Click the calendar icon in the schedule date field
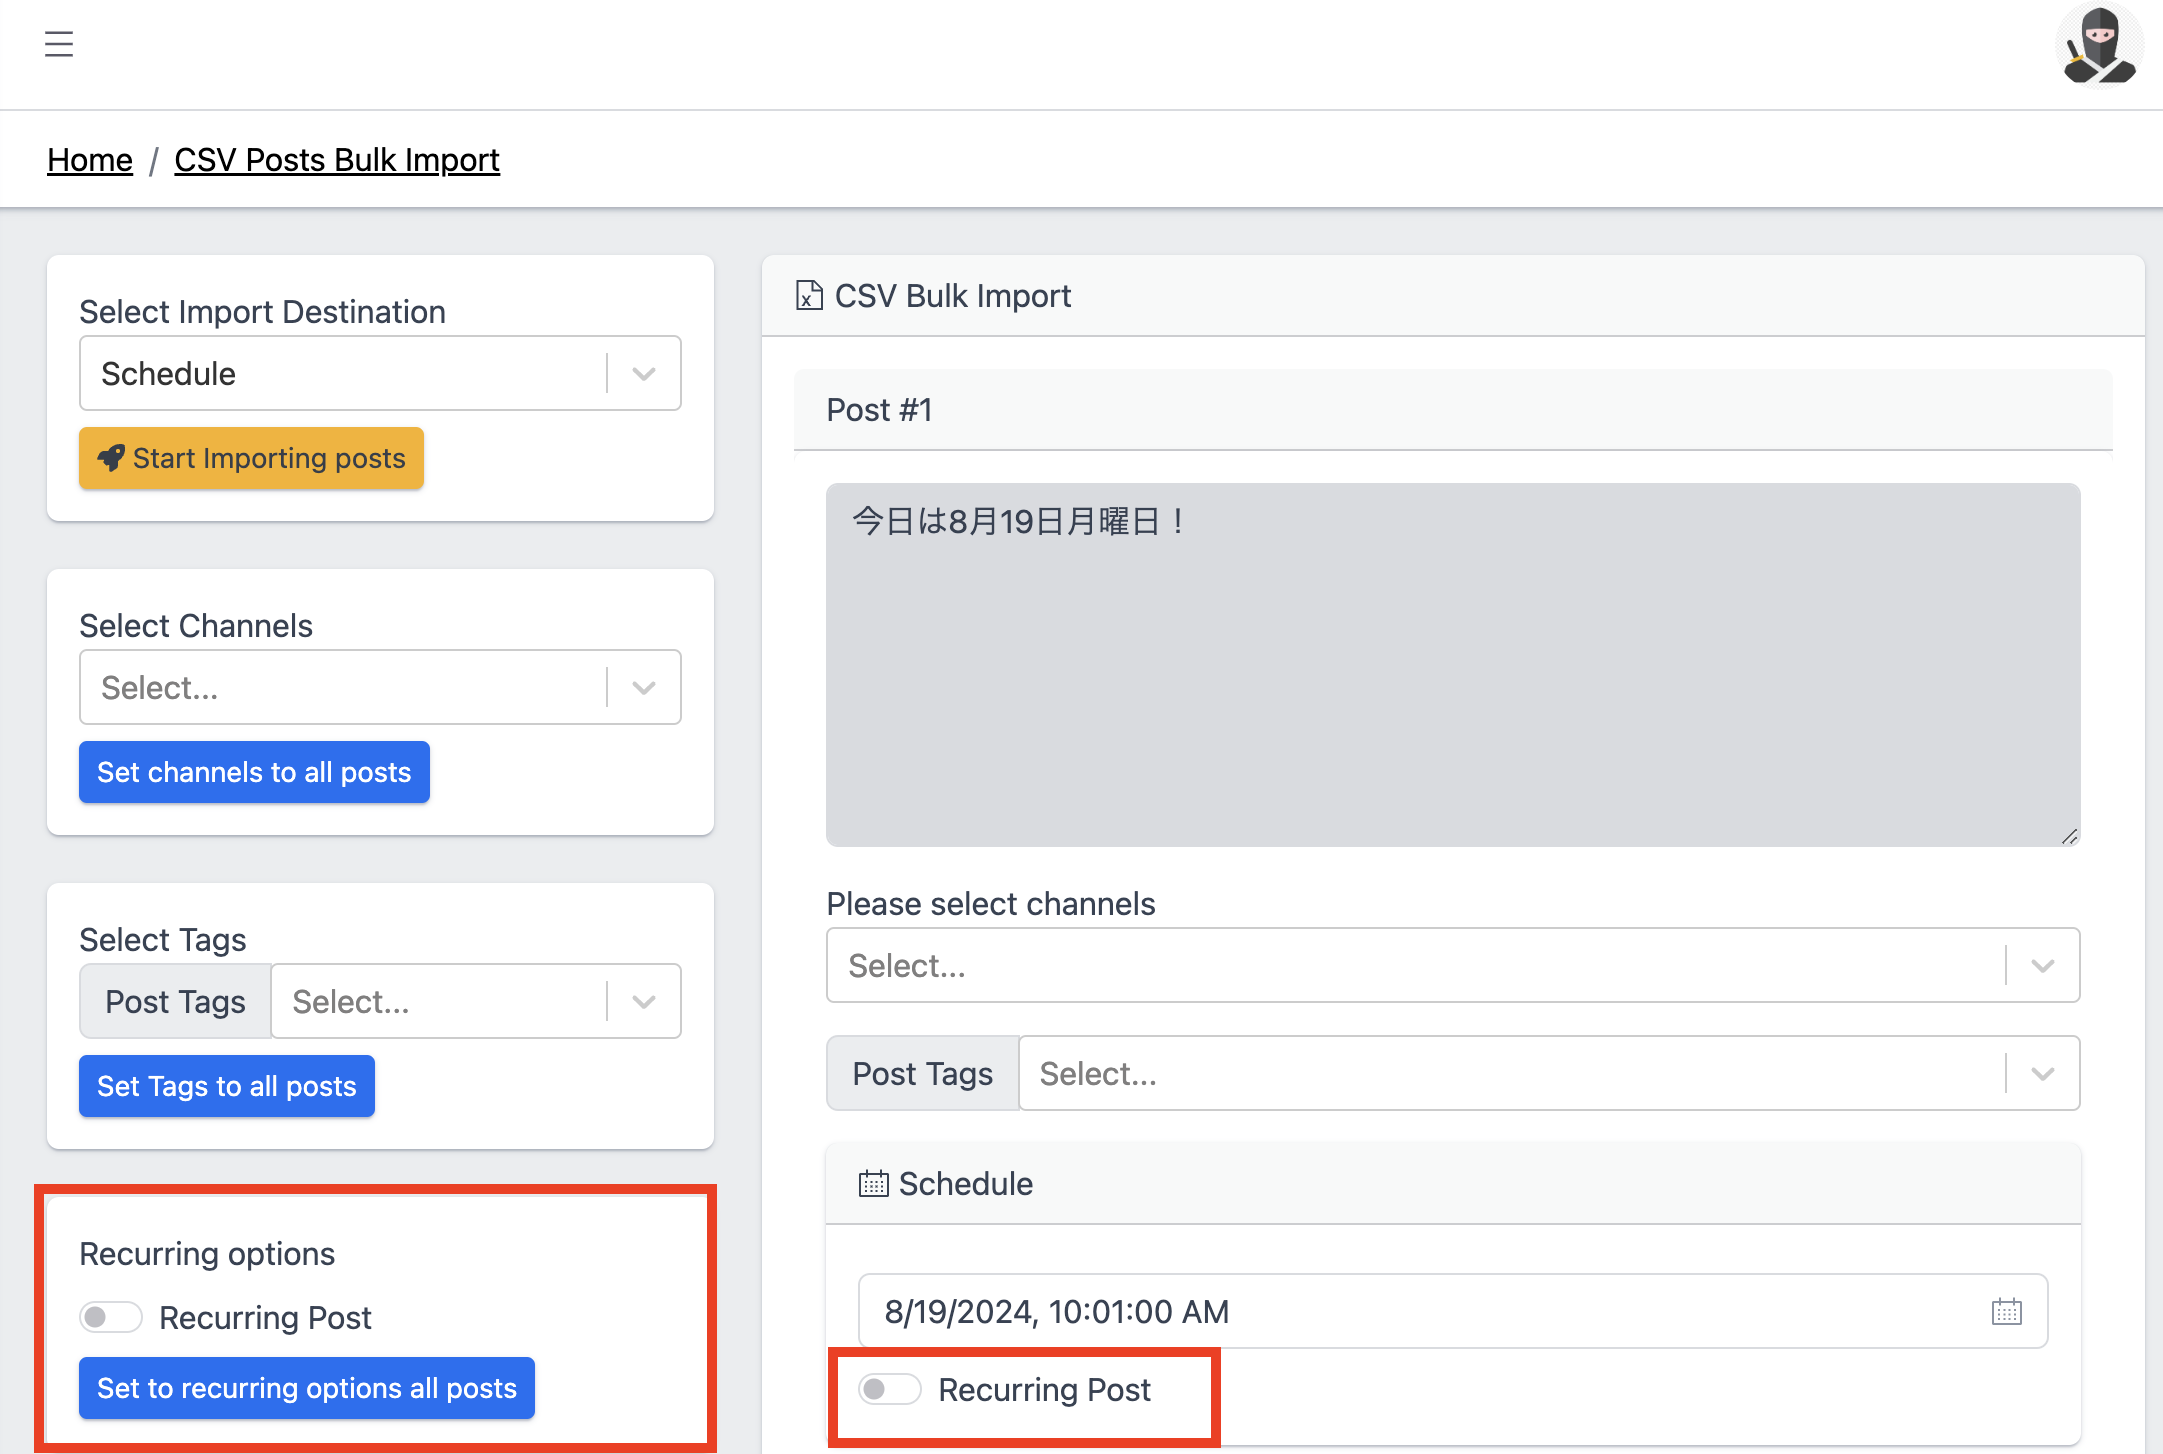The height and width of the screenshot is (1454, 2163). coord(2006,1311)
